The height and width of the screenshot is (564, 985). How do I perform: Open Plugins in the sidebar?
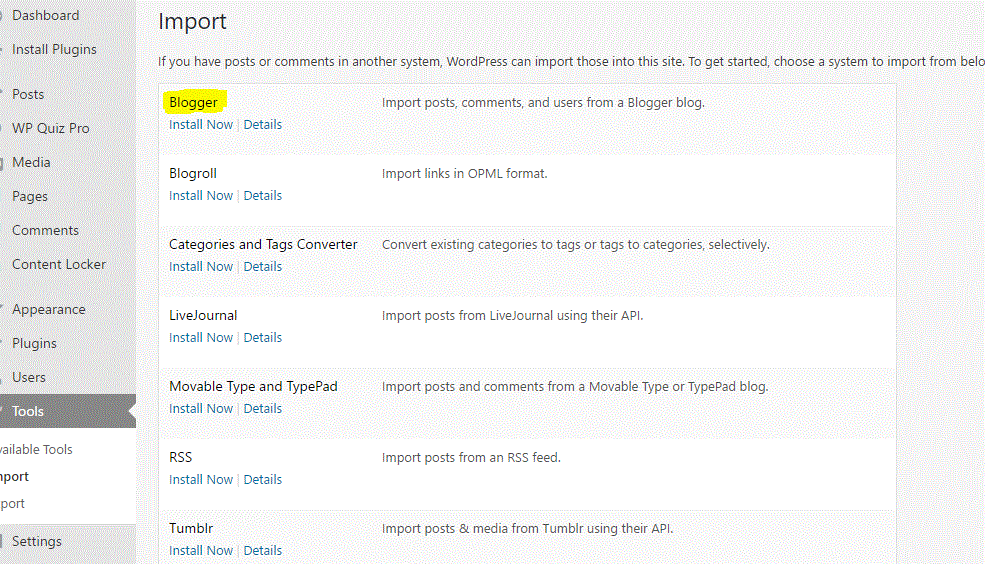click(x=34, y=343)
